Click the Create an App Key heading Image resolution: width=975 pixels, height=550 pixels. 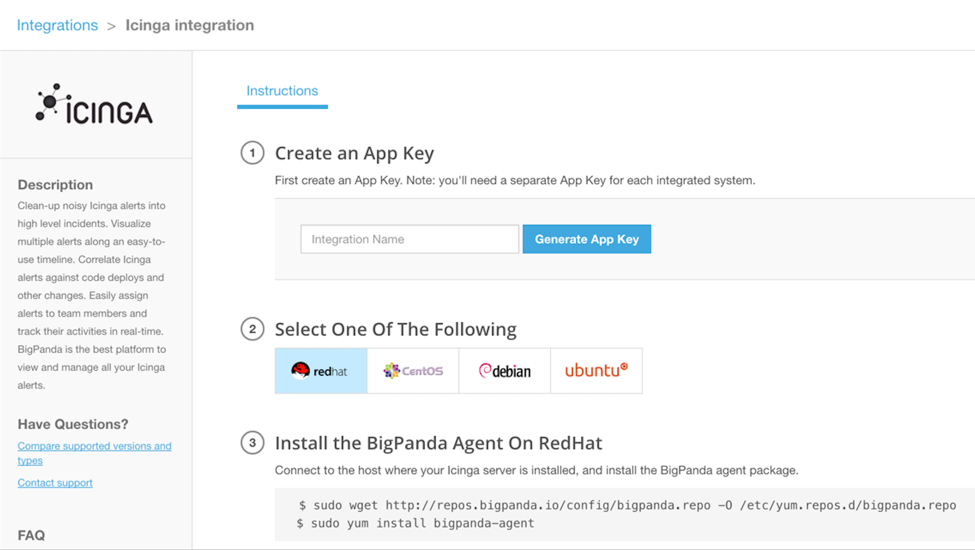[x=354, y=154]
